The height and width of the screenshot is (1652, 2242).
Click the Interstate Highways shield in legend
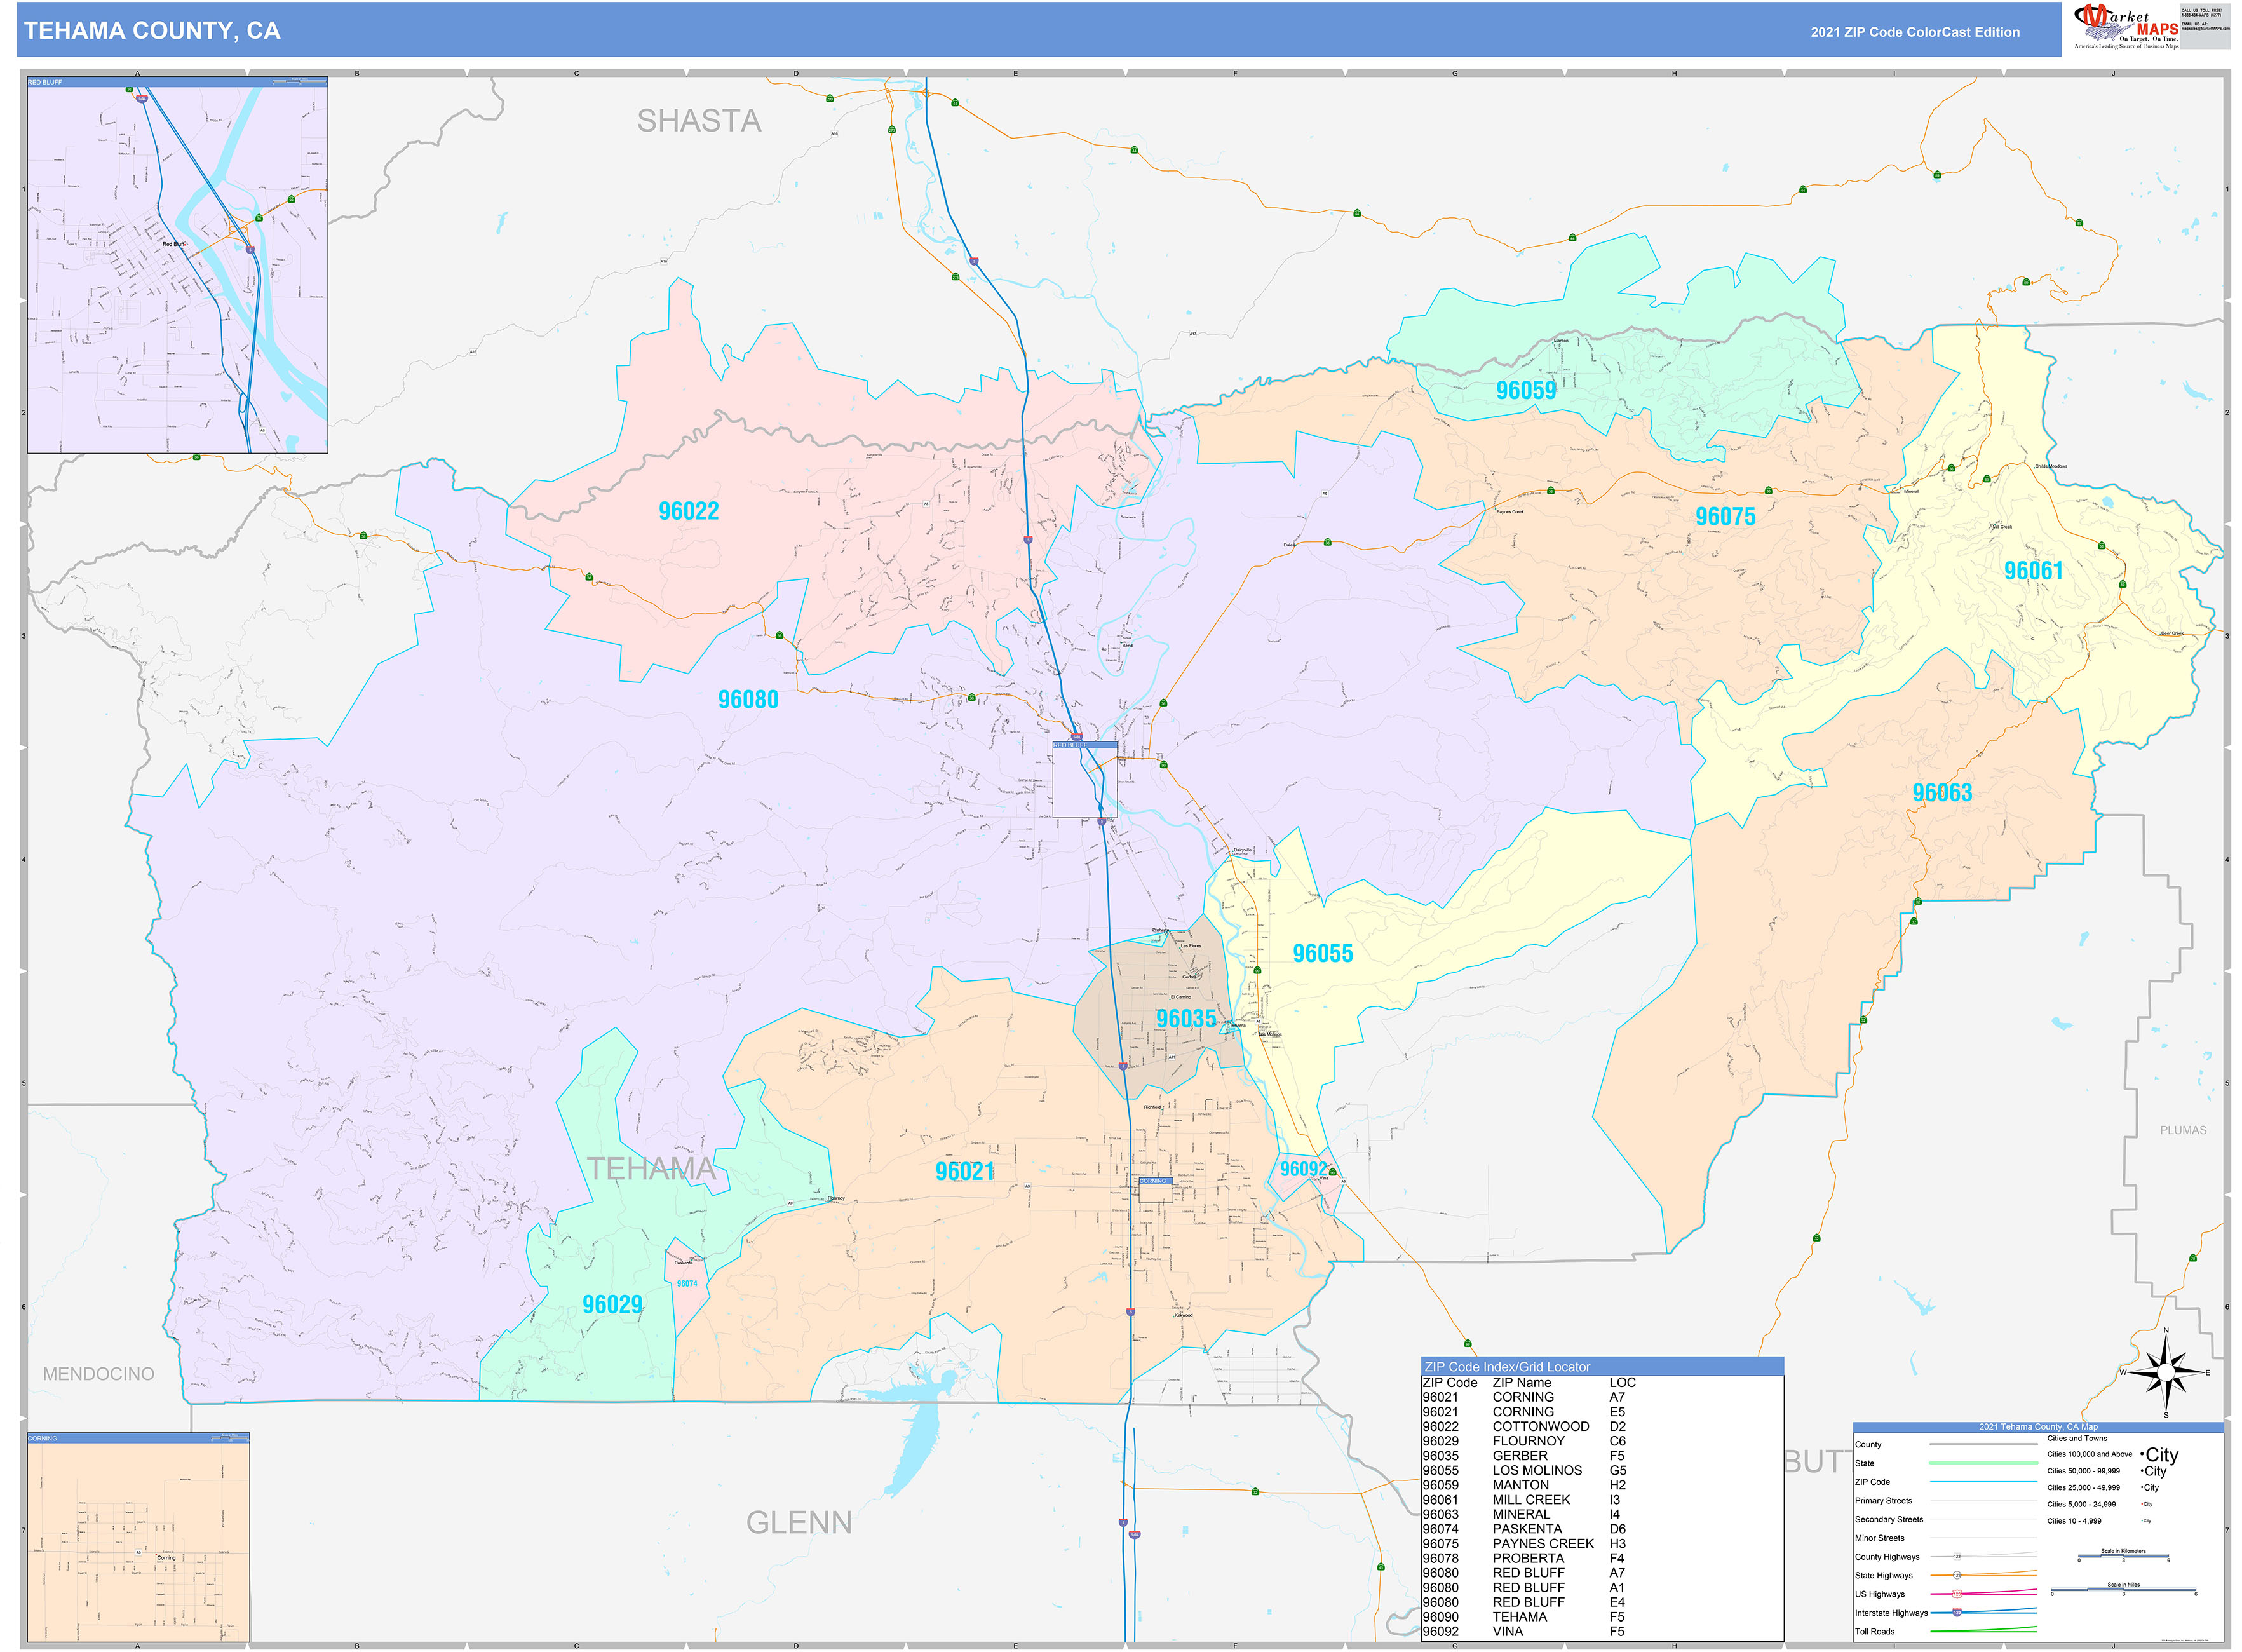click(1957, 1613)
